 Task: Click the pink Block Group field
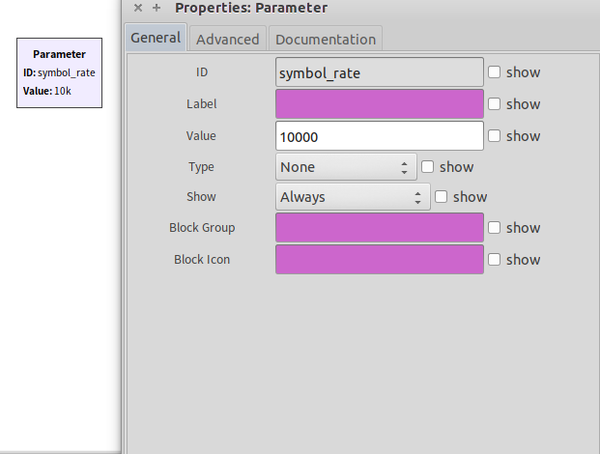tap(380, 228)
